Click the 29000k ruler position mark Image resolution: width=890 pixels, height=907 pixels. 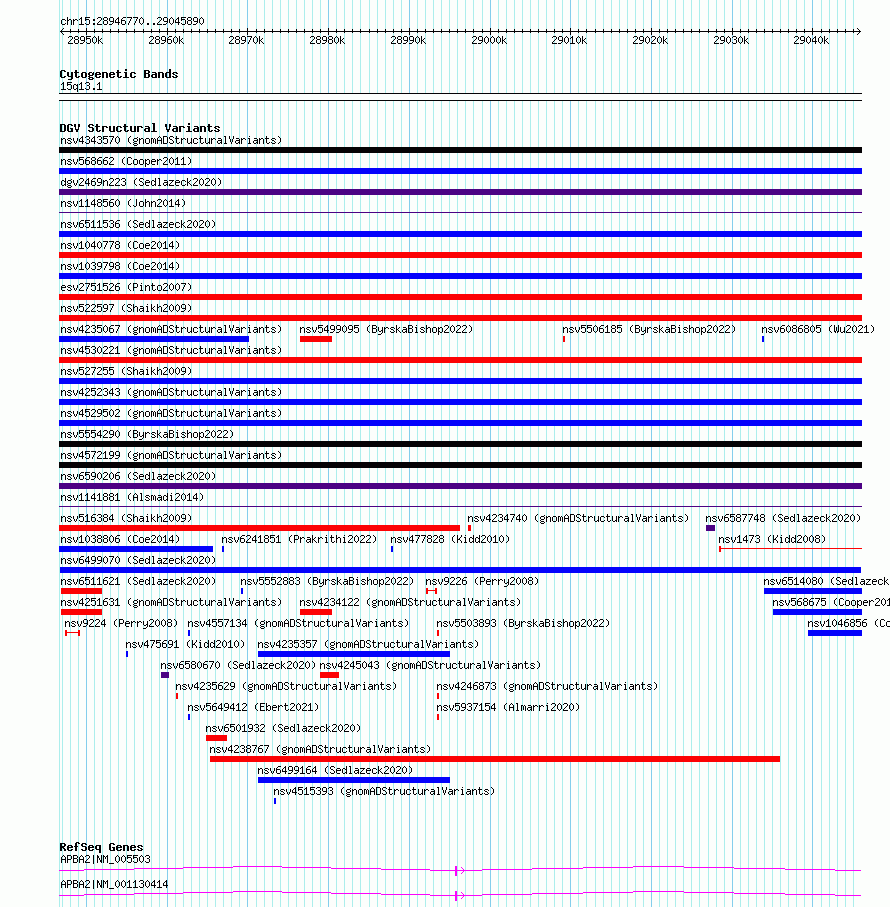pyautogui.click(x=489, y=40)
